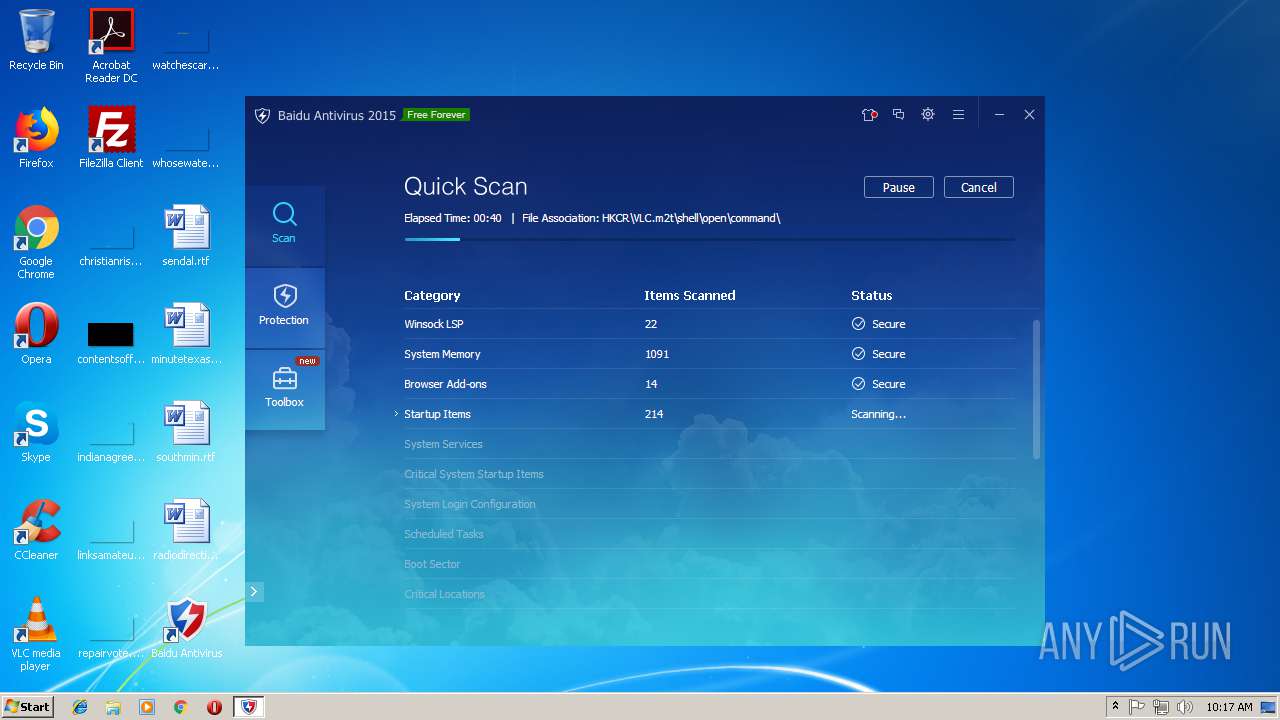Click the Baidu Antivirus shield logo
This screenshot has height=720, width=1280.
pos(263,115)
